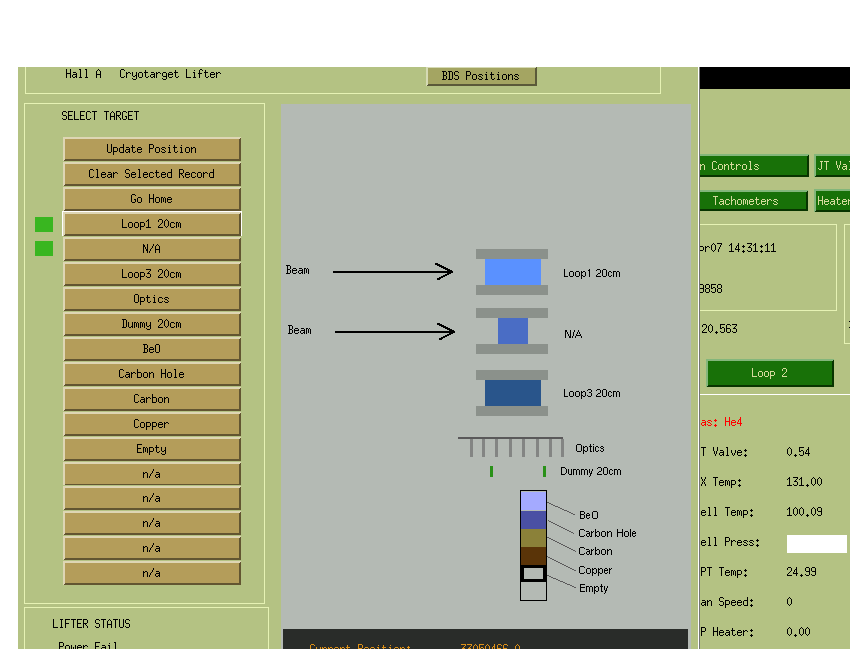Click the Loop3 20cm diagram label
Viewport: 850px width, 649px height.
point(591,393)
